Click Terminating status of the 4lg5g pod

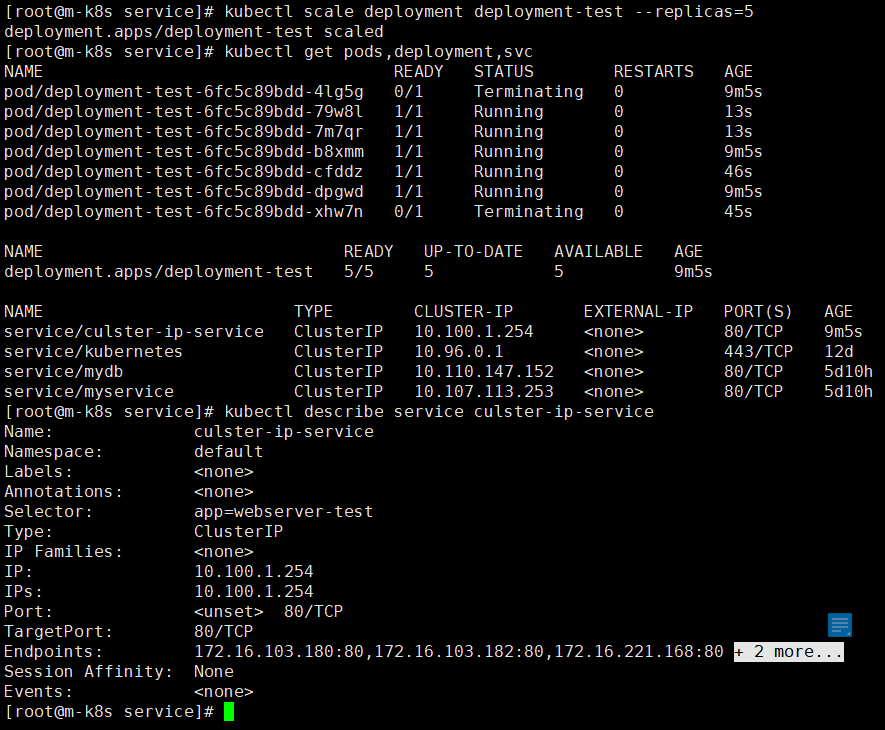pyautogui.click(x=528, y=91)
